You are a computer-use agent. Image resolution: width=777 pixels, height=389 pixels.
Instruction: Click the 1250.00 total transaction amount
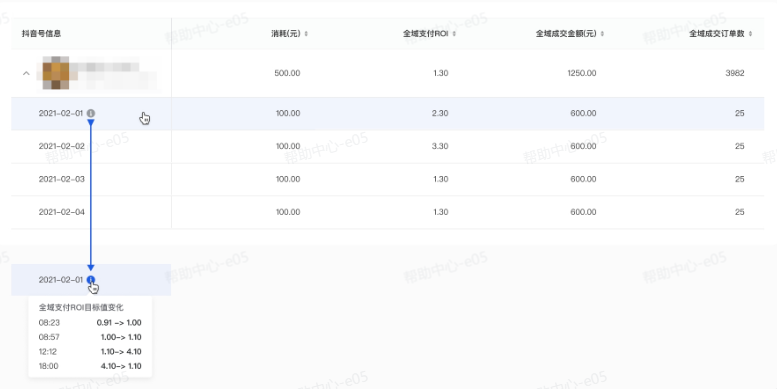point(582,73)
